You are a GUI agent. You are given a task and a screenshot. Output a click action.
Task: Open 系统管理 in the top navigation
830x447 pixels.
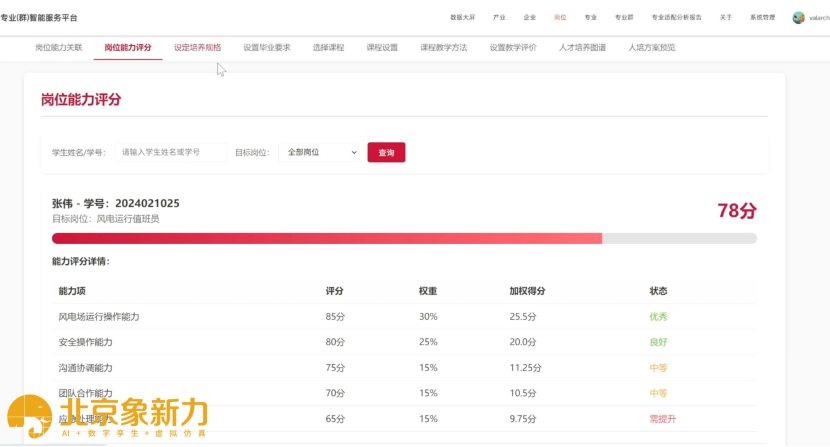(x=763, y=18)
